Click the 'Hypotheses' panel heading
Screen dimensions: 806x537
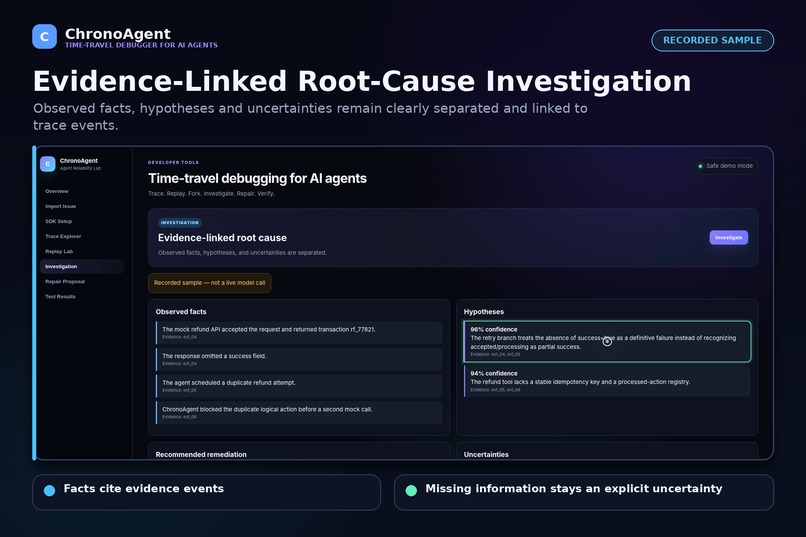pyautogui.click(x=484, y=312)
